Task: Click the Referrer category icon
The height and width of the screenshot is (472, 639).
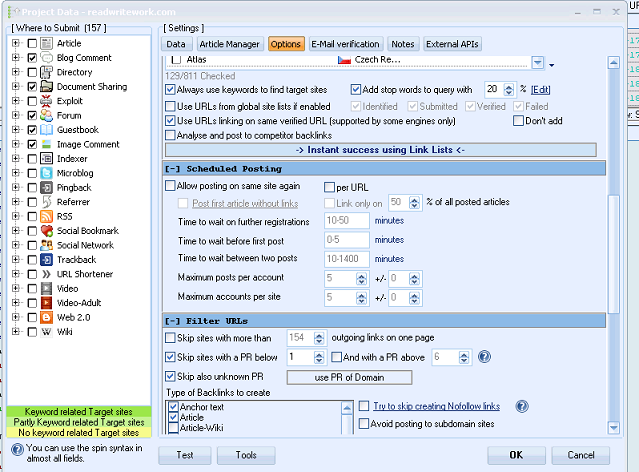Action: point(46,202)
